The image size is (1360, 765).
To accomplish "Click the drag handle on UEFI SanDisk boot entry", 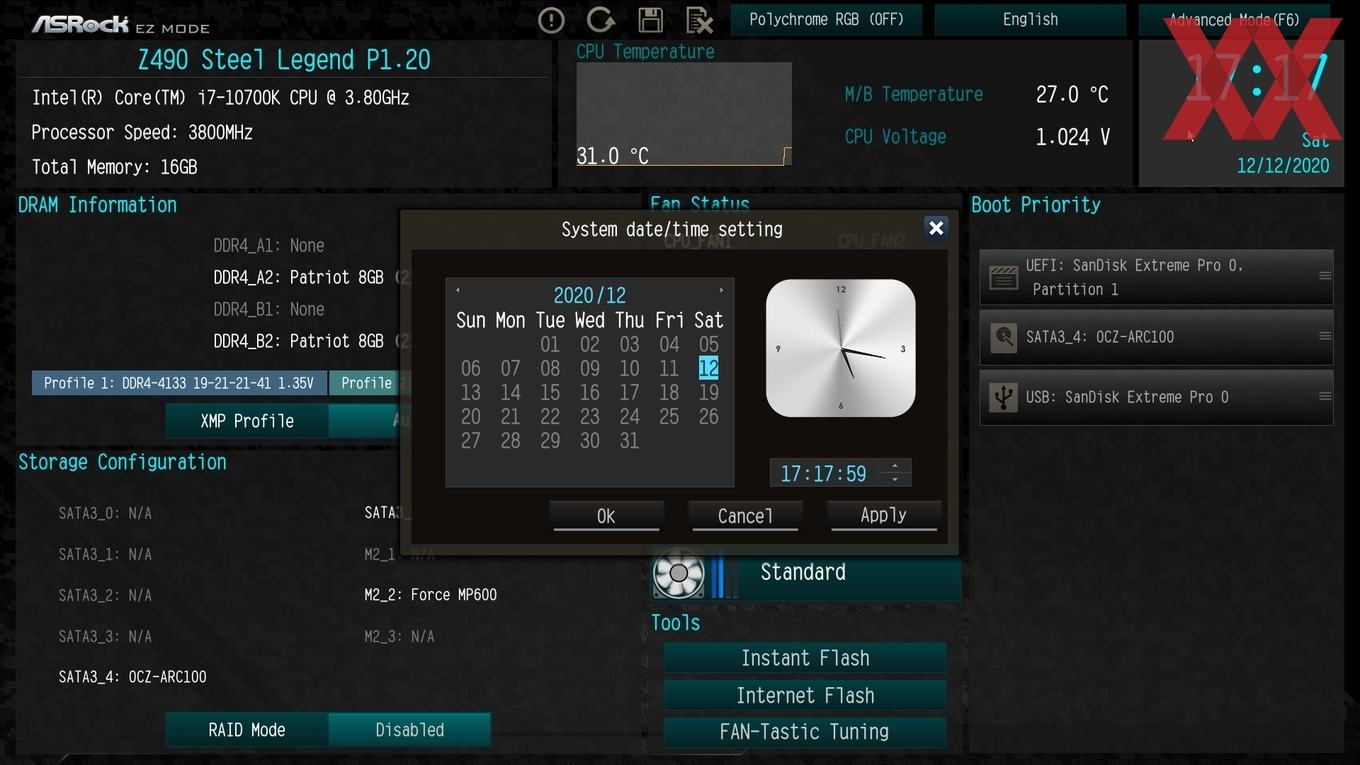I will point(1324,277).
